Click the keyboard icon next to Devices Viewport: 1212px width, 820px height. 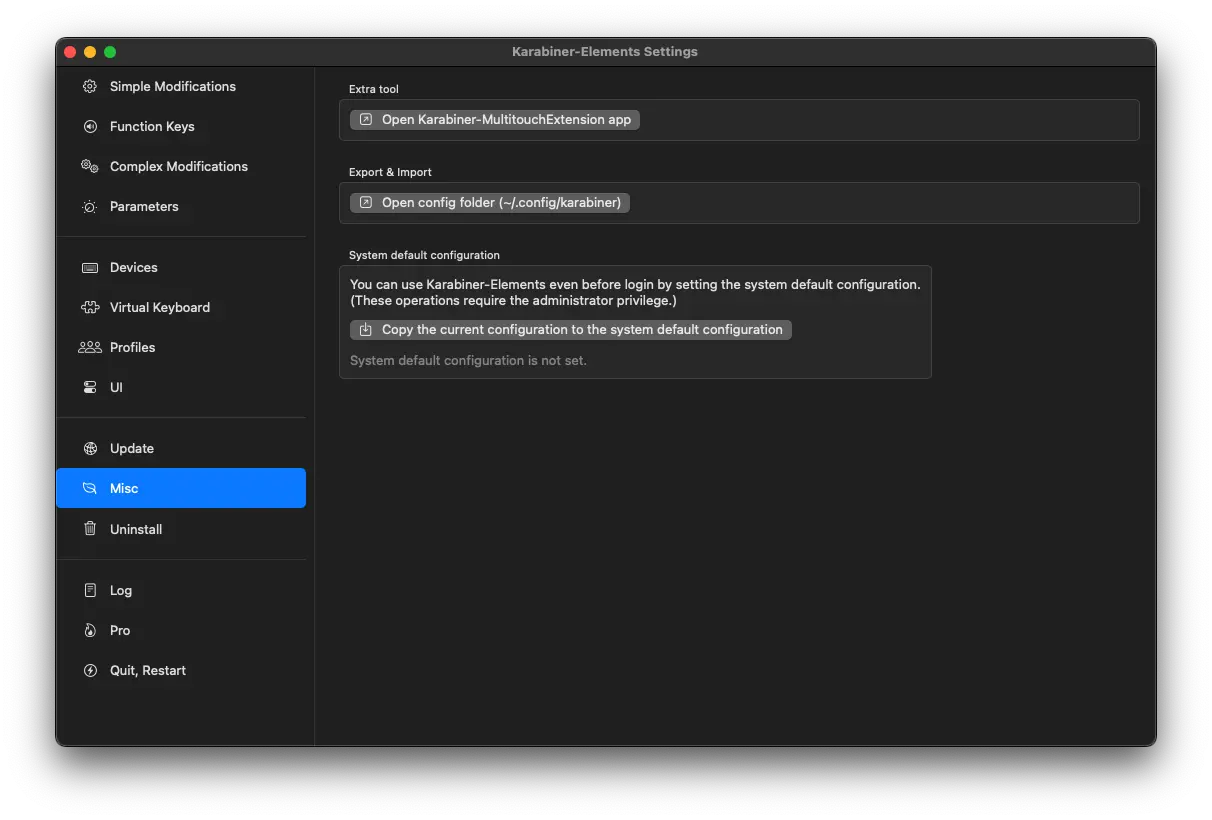(90, 267)
